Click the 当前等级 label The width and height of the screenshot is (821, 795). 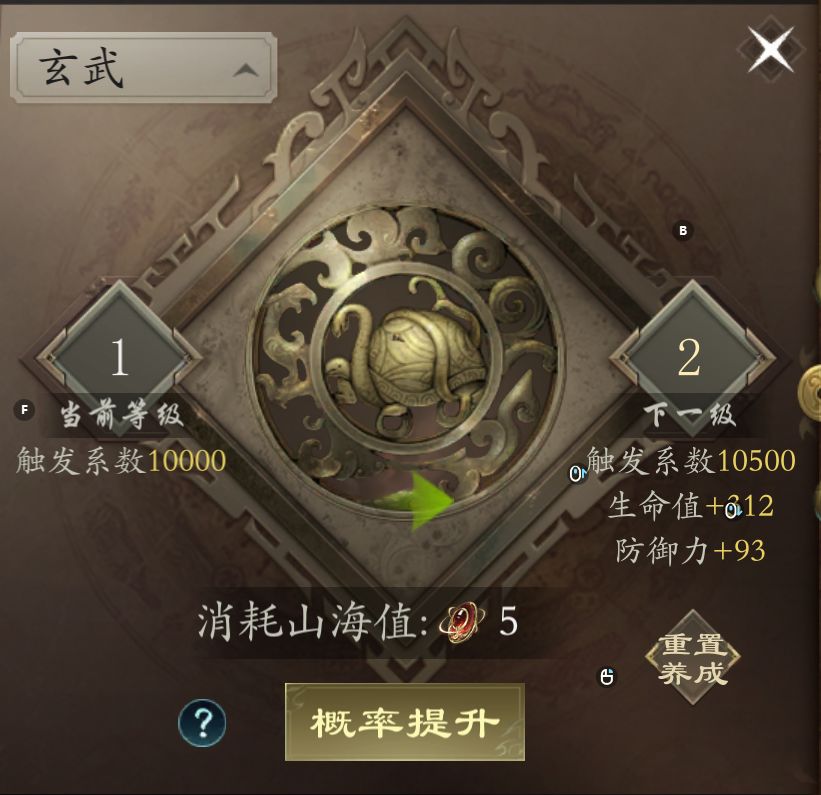(121, 415)
